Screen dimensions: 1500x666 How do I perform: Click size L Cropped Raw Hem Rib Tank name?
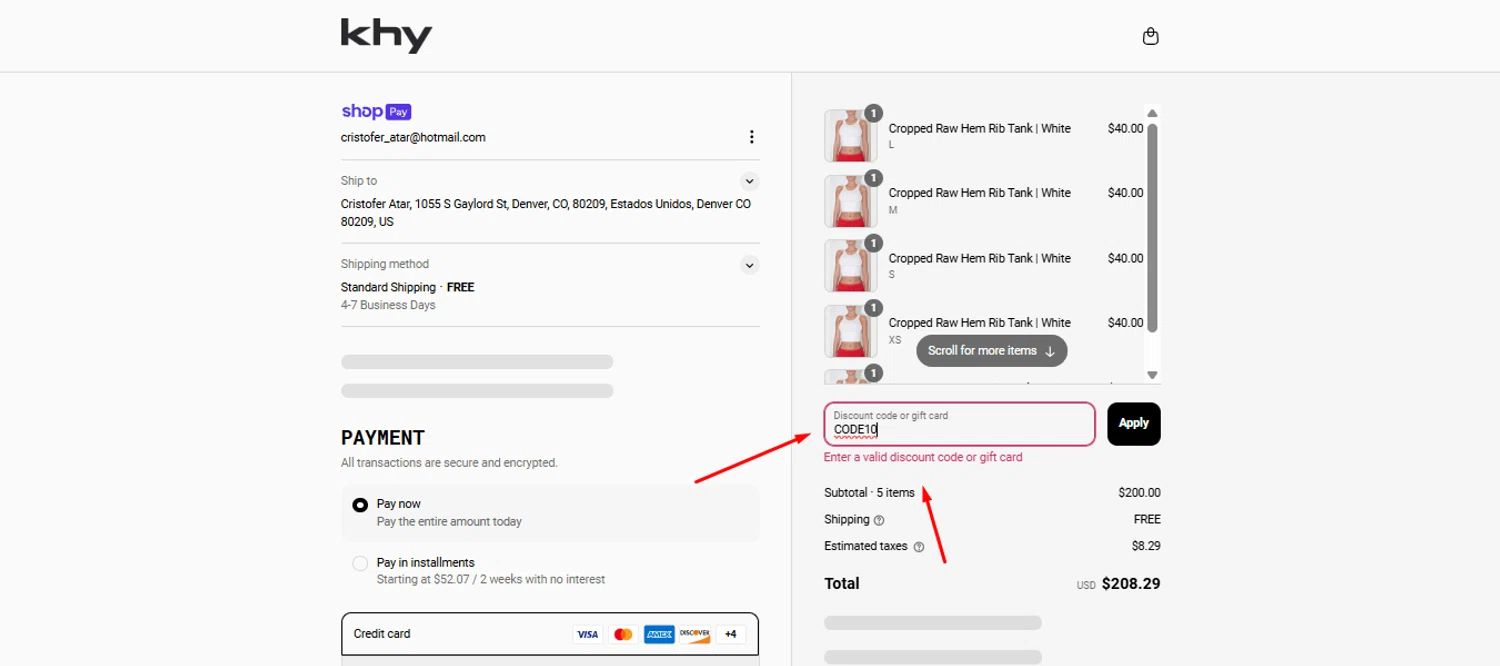(979, 128)
